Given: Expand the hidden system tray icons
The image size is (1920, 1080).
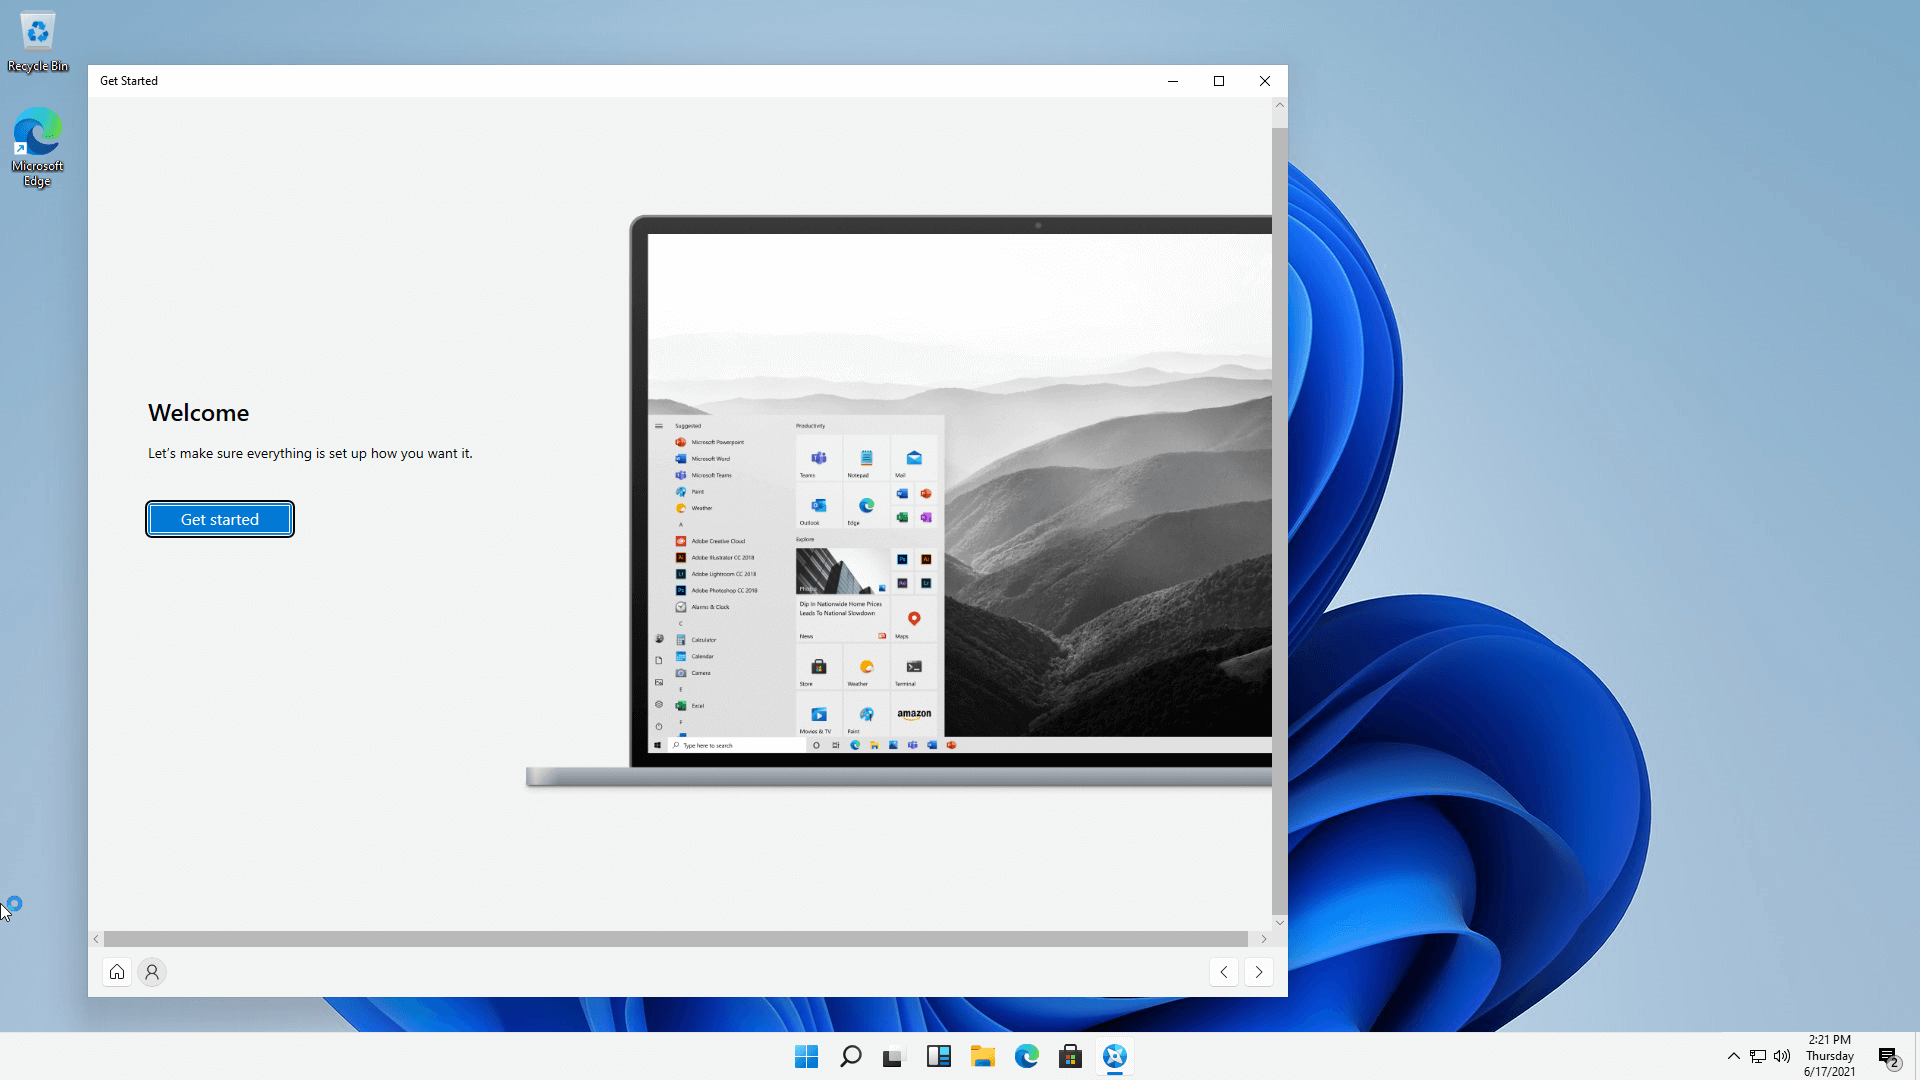Looking at the screenshot, I should [x=1732, y=1055].
